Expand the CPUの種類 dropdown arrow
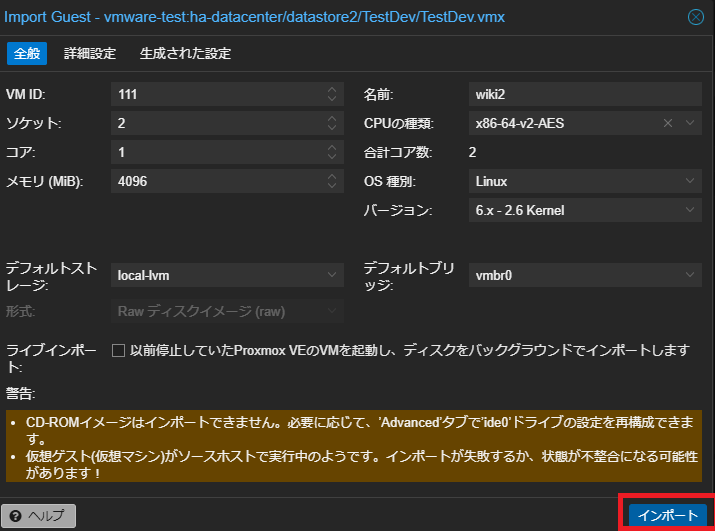This screenshot has height=531, width=715. click(x=690, y=123)
